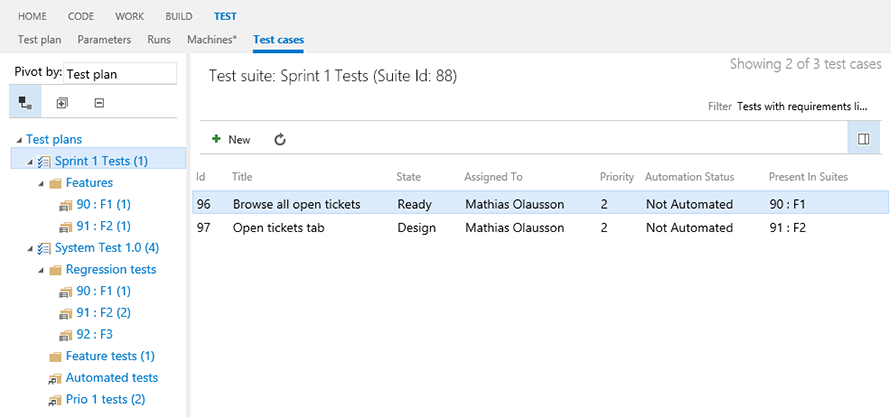Click the collapse all suites icon
This screenshot has width=891, height=417.
(99, 103)
